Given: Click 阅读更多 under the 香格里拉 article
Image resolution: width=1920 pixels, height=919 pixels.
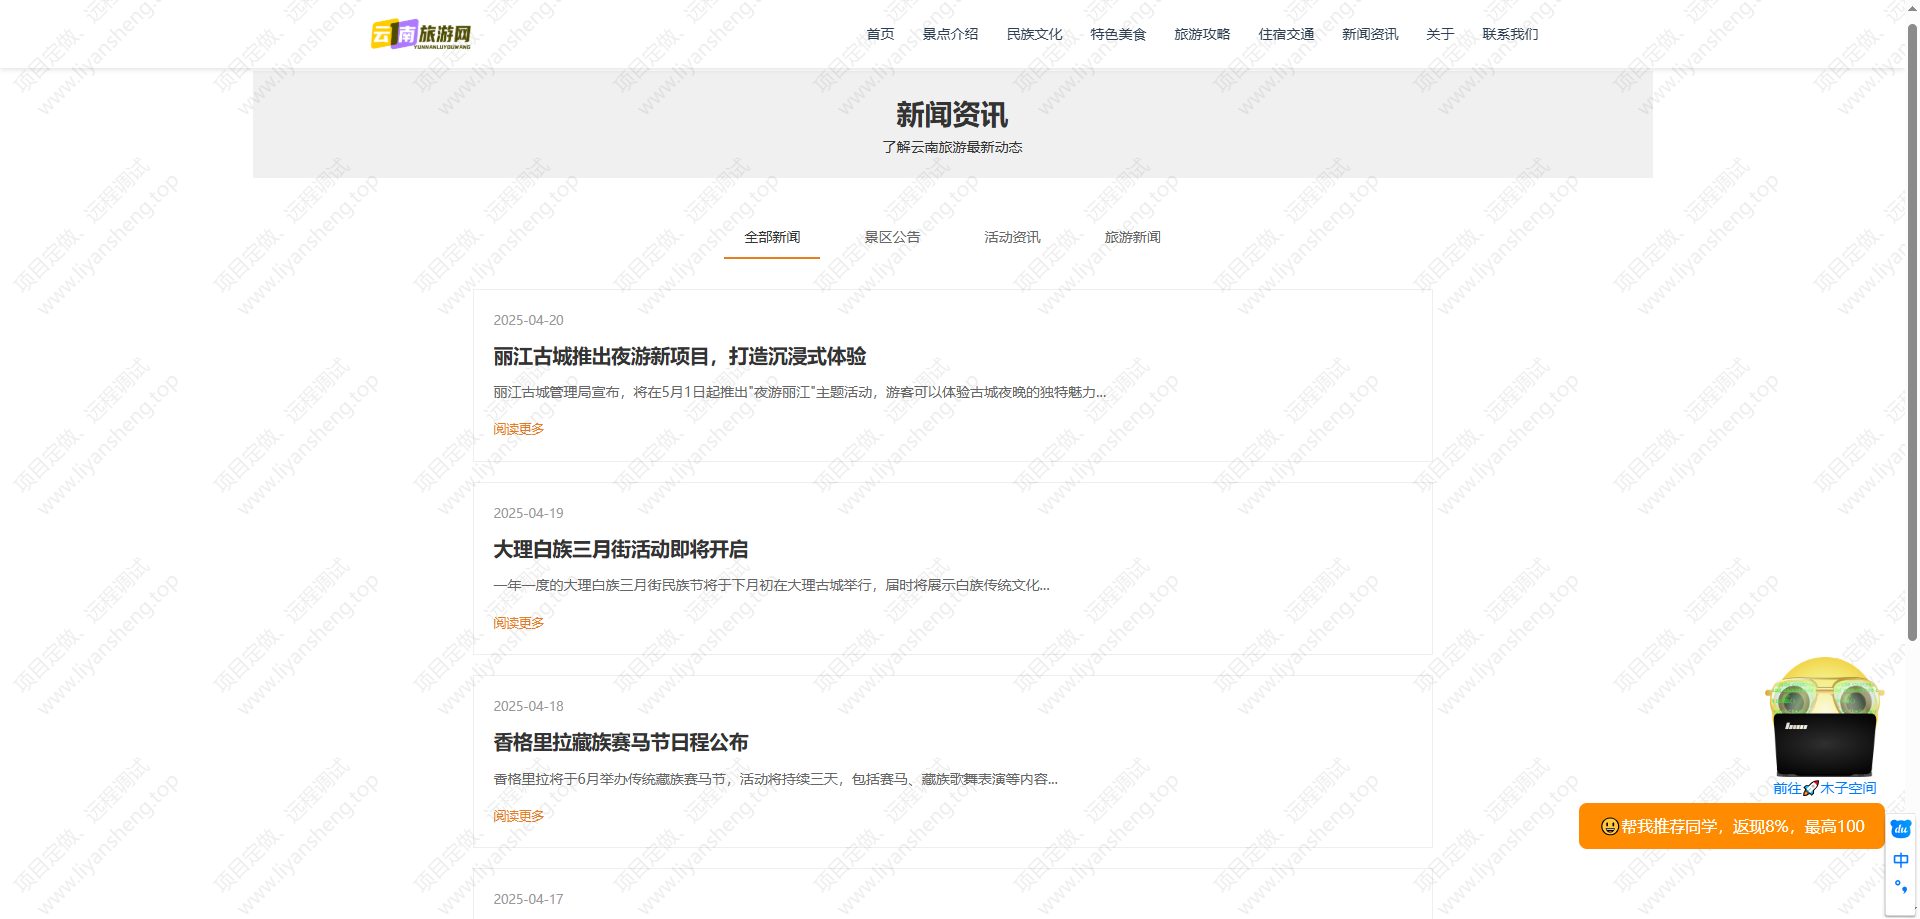Looking at the screenshot, I should point(518,816).
